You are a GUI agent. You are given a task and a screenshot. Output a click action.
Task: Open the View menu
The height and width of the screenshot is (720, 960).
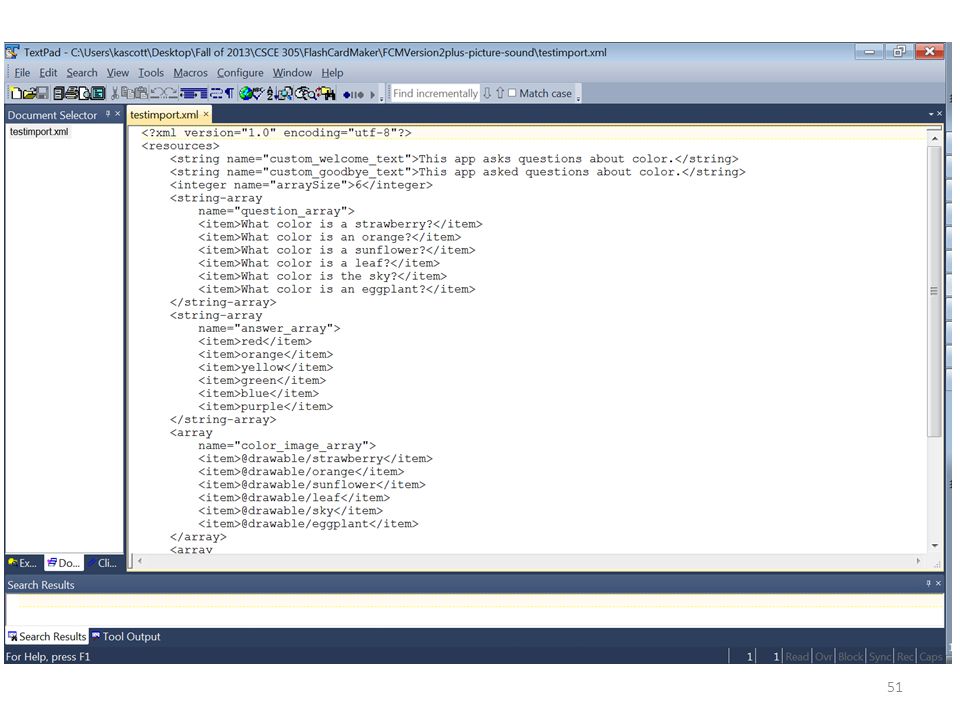(118, 72)
